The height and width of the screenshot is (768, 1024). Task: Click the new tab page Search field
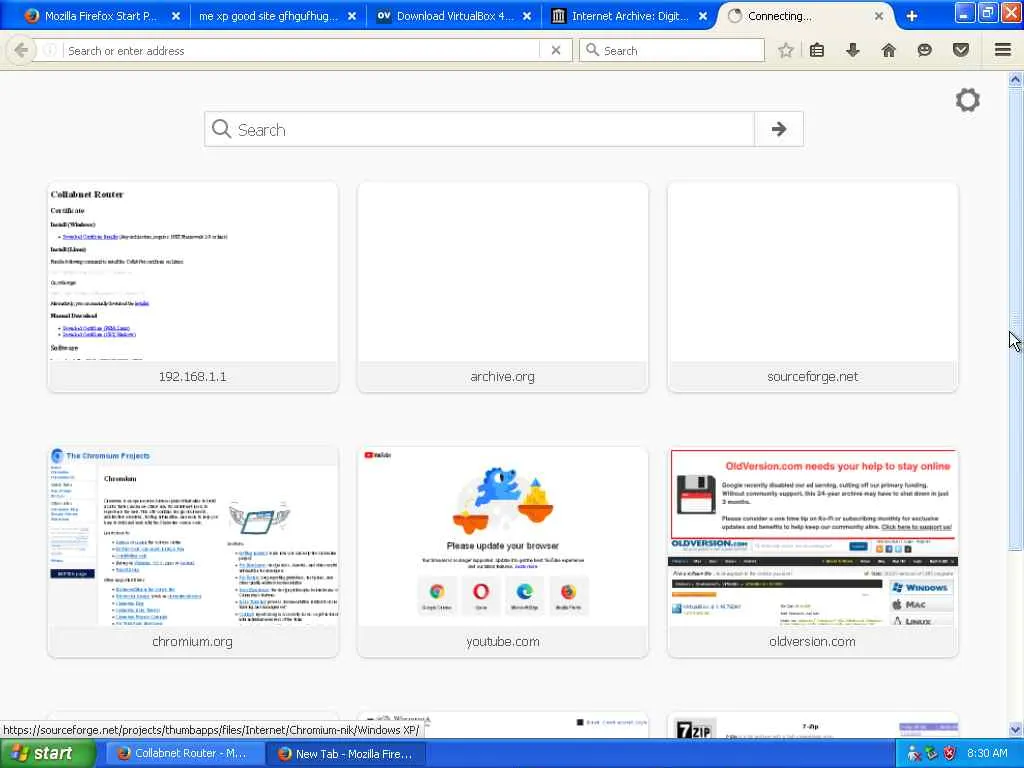tap(479, 129)
